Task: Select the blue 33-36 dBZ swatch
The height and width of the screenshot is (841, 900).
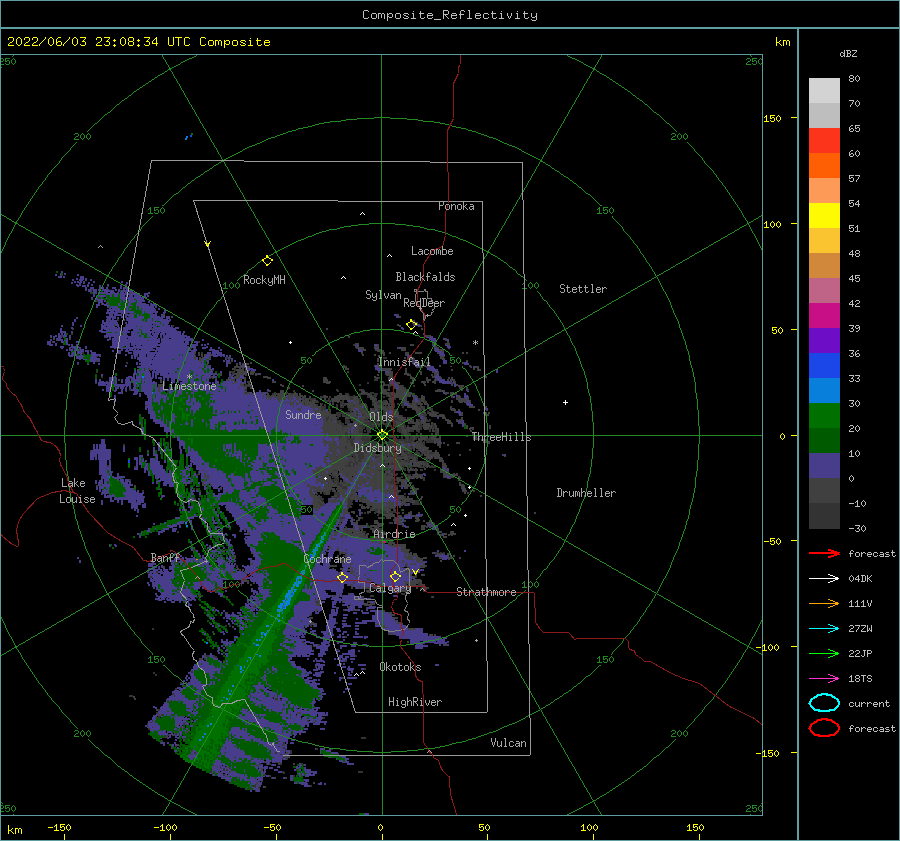Action: pyautogui.click(x=824, y=366)
